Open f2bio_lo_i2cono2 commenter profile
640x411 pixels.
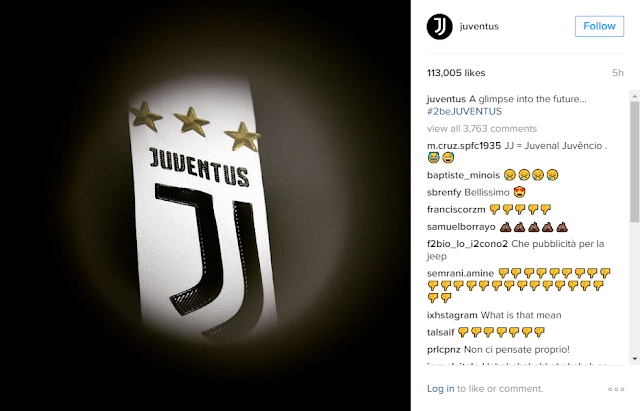(467, 244)
